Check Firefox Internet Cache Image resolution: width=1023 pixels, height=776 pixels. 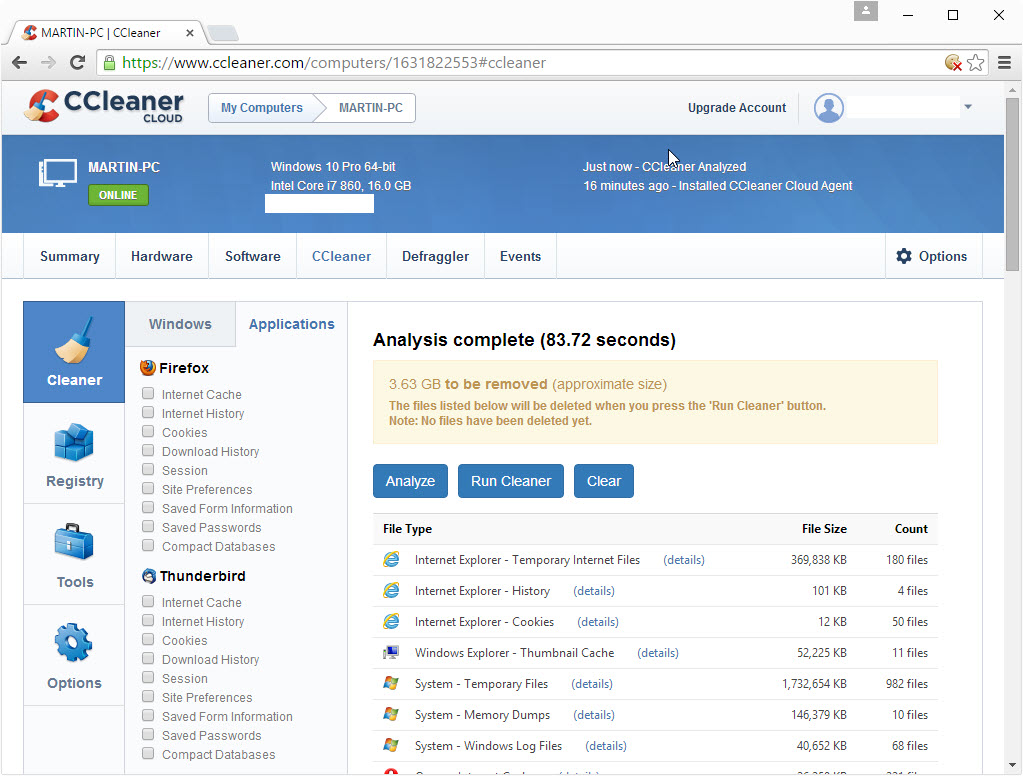tap(148, 394)
